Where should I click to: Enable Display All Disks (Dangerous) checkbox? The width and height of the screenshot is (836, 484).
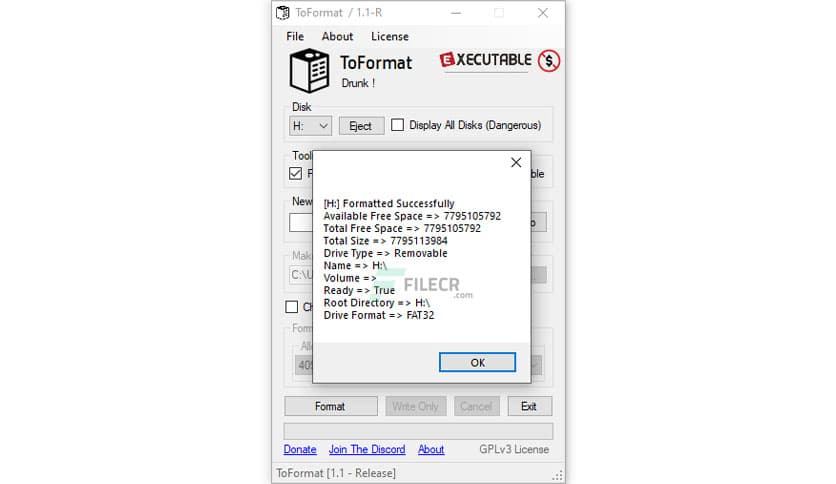click(397, 125)
